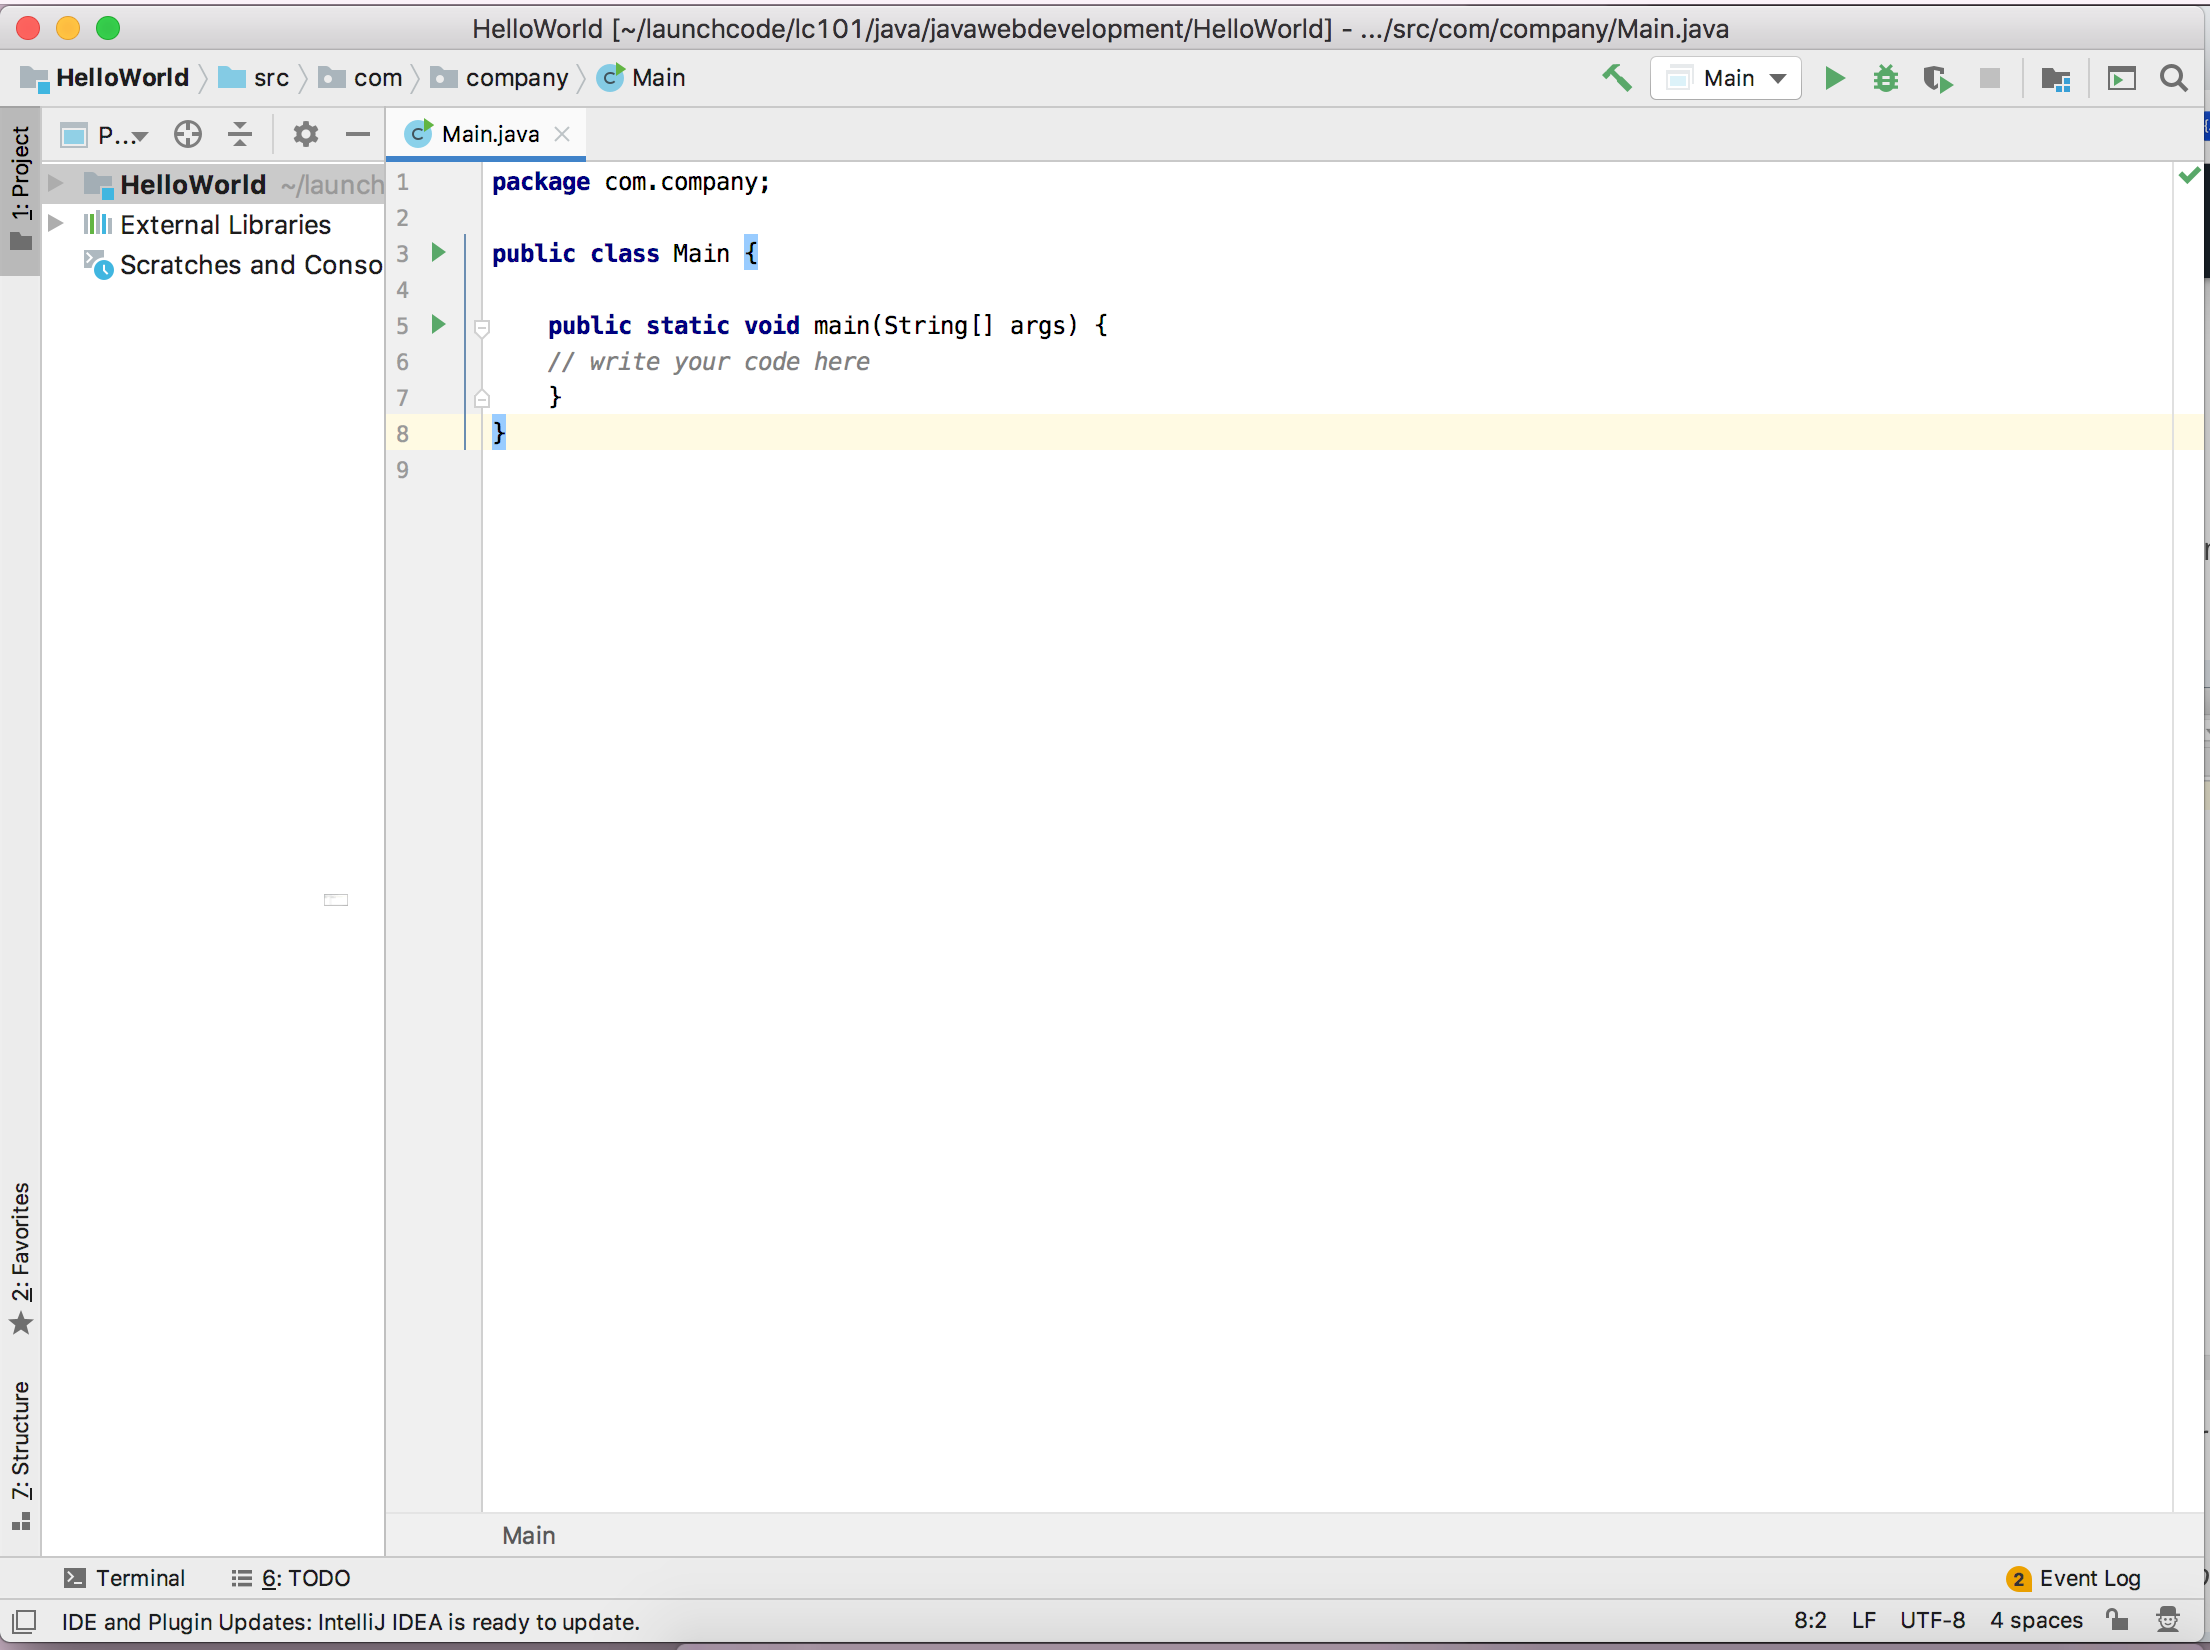Click line number 1 in gutter

[402, 182]
